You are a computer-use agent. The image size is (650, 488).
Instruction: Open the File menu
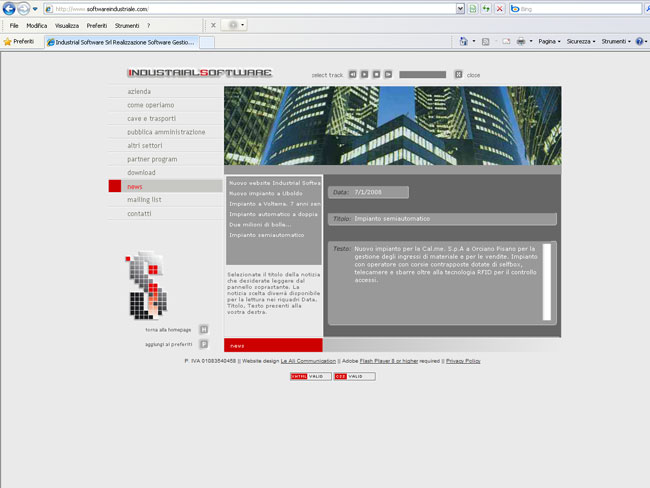click(14, 26)
